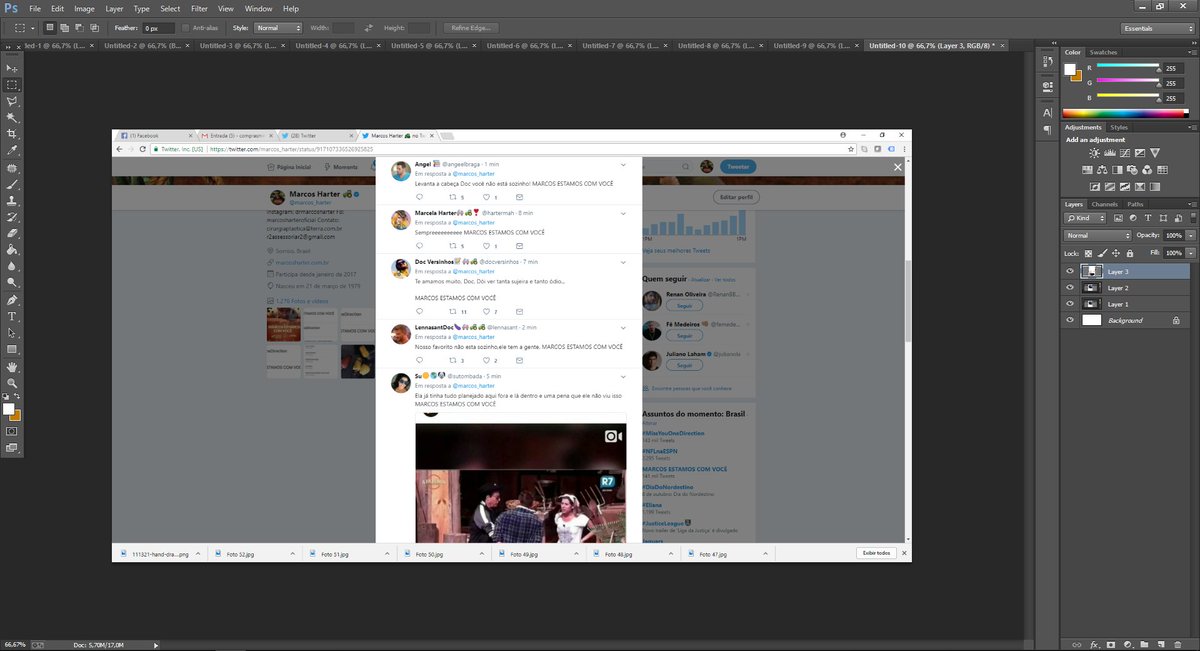The image size is (1200, 651).
Task: Select the Magic Wand tool
Action: point(12,118)
